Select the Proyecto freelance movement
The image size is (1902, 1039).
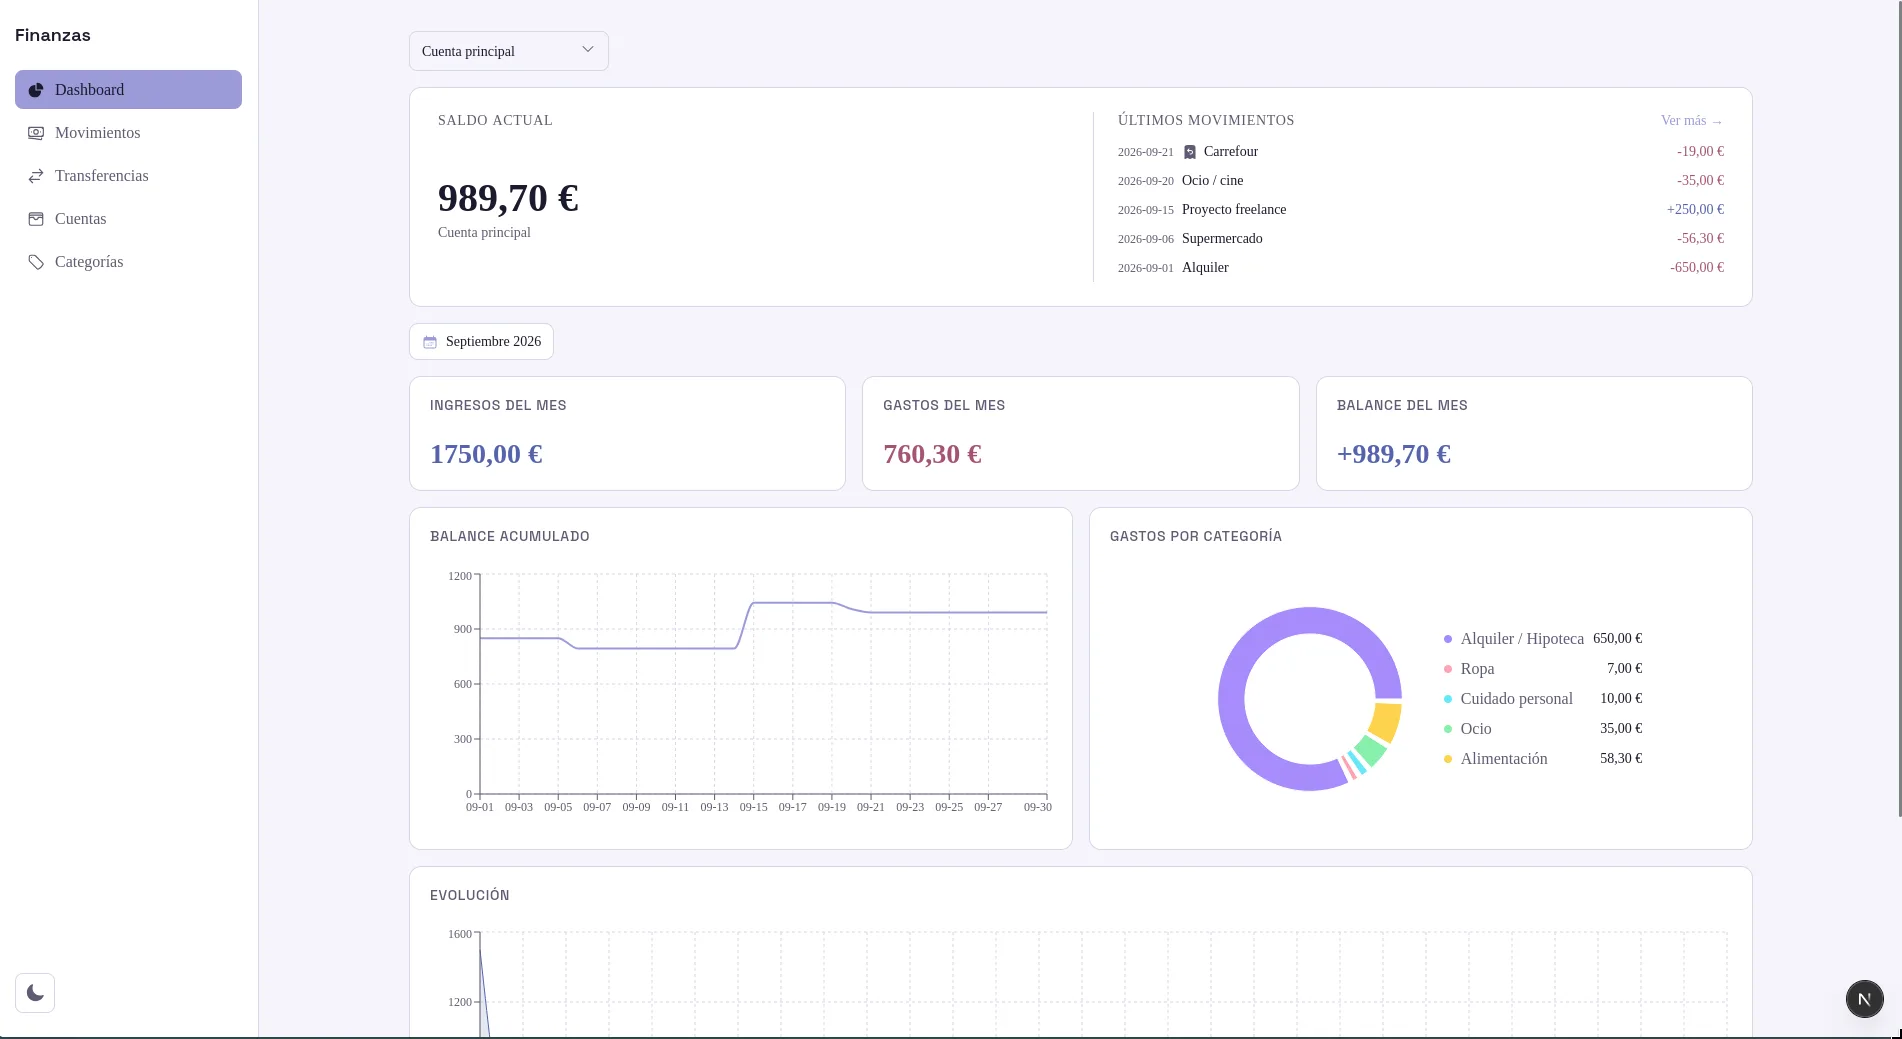1421,210
